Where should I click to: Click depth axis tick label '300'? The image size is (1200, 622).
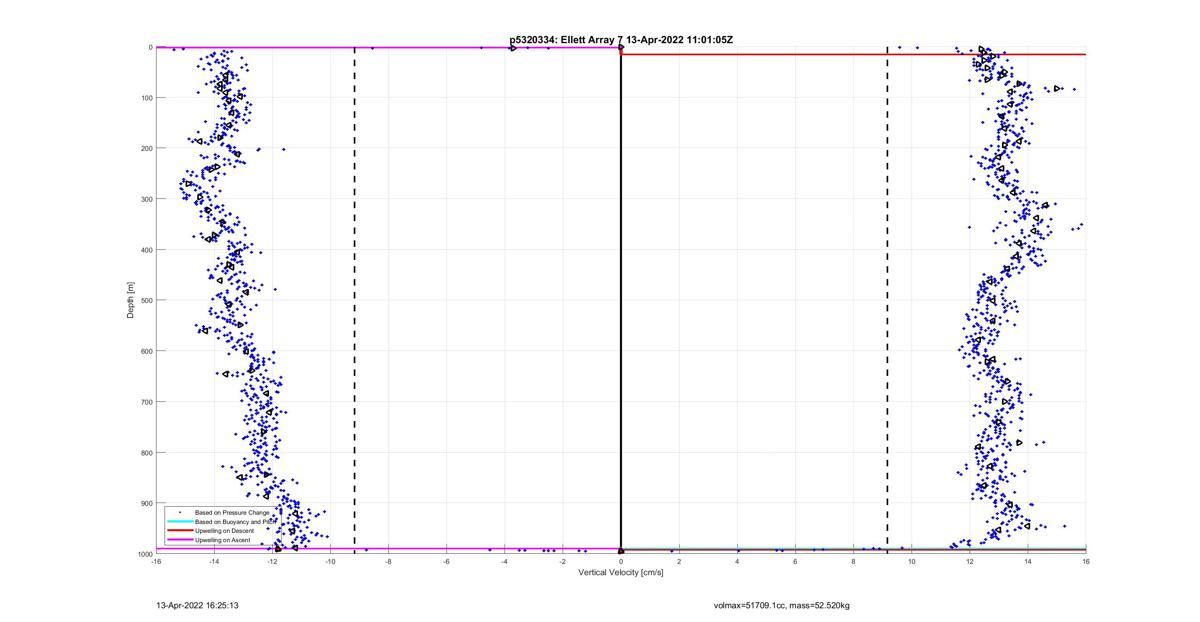click(x=146, y=199)
